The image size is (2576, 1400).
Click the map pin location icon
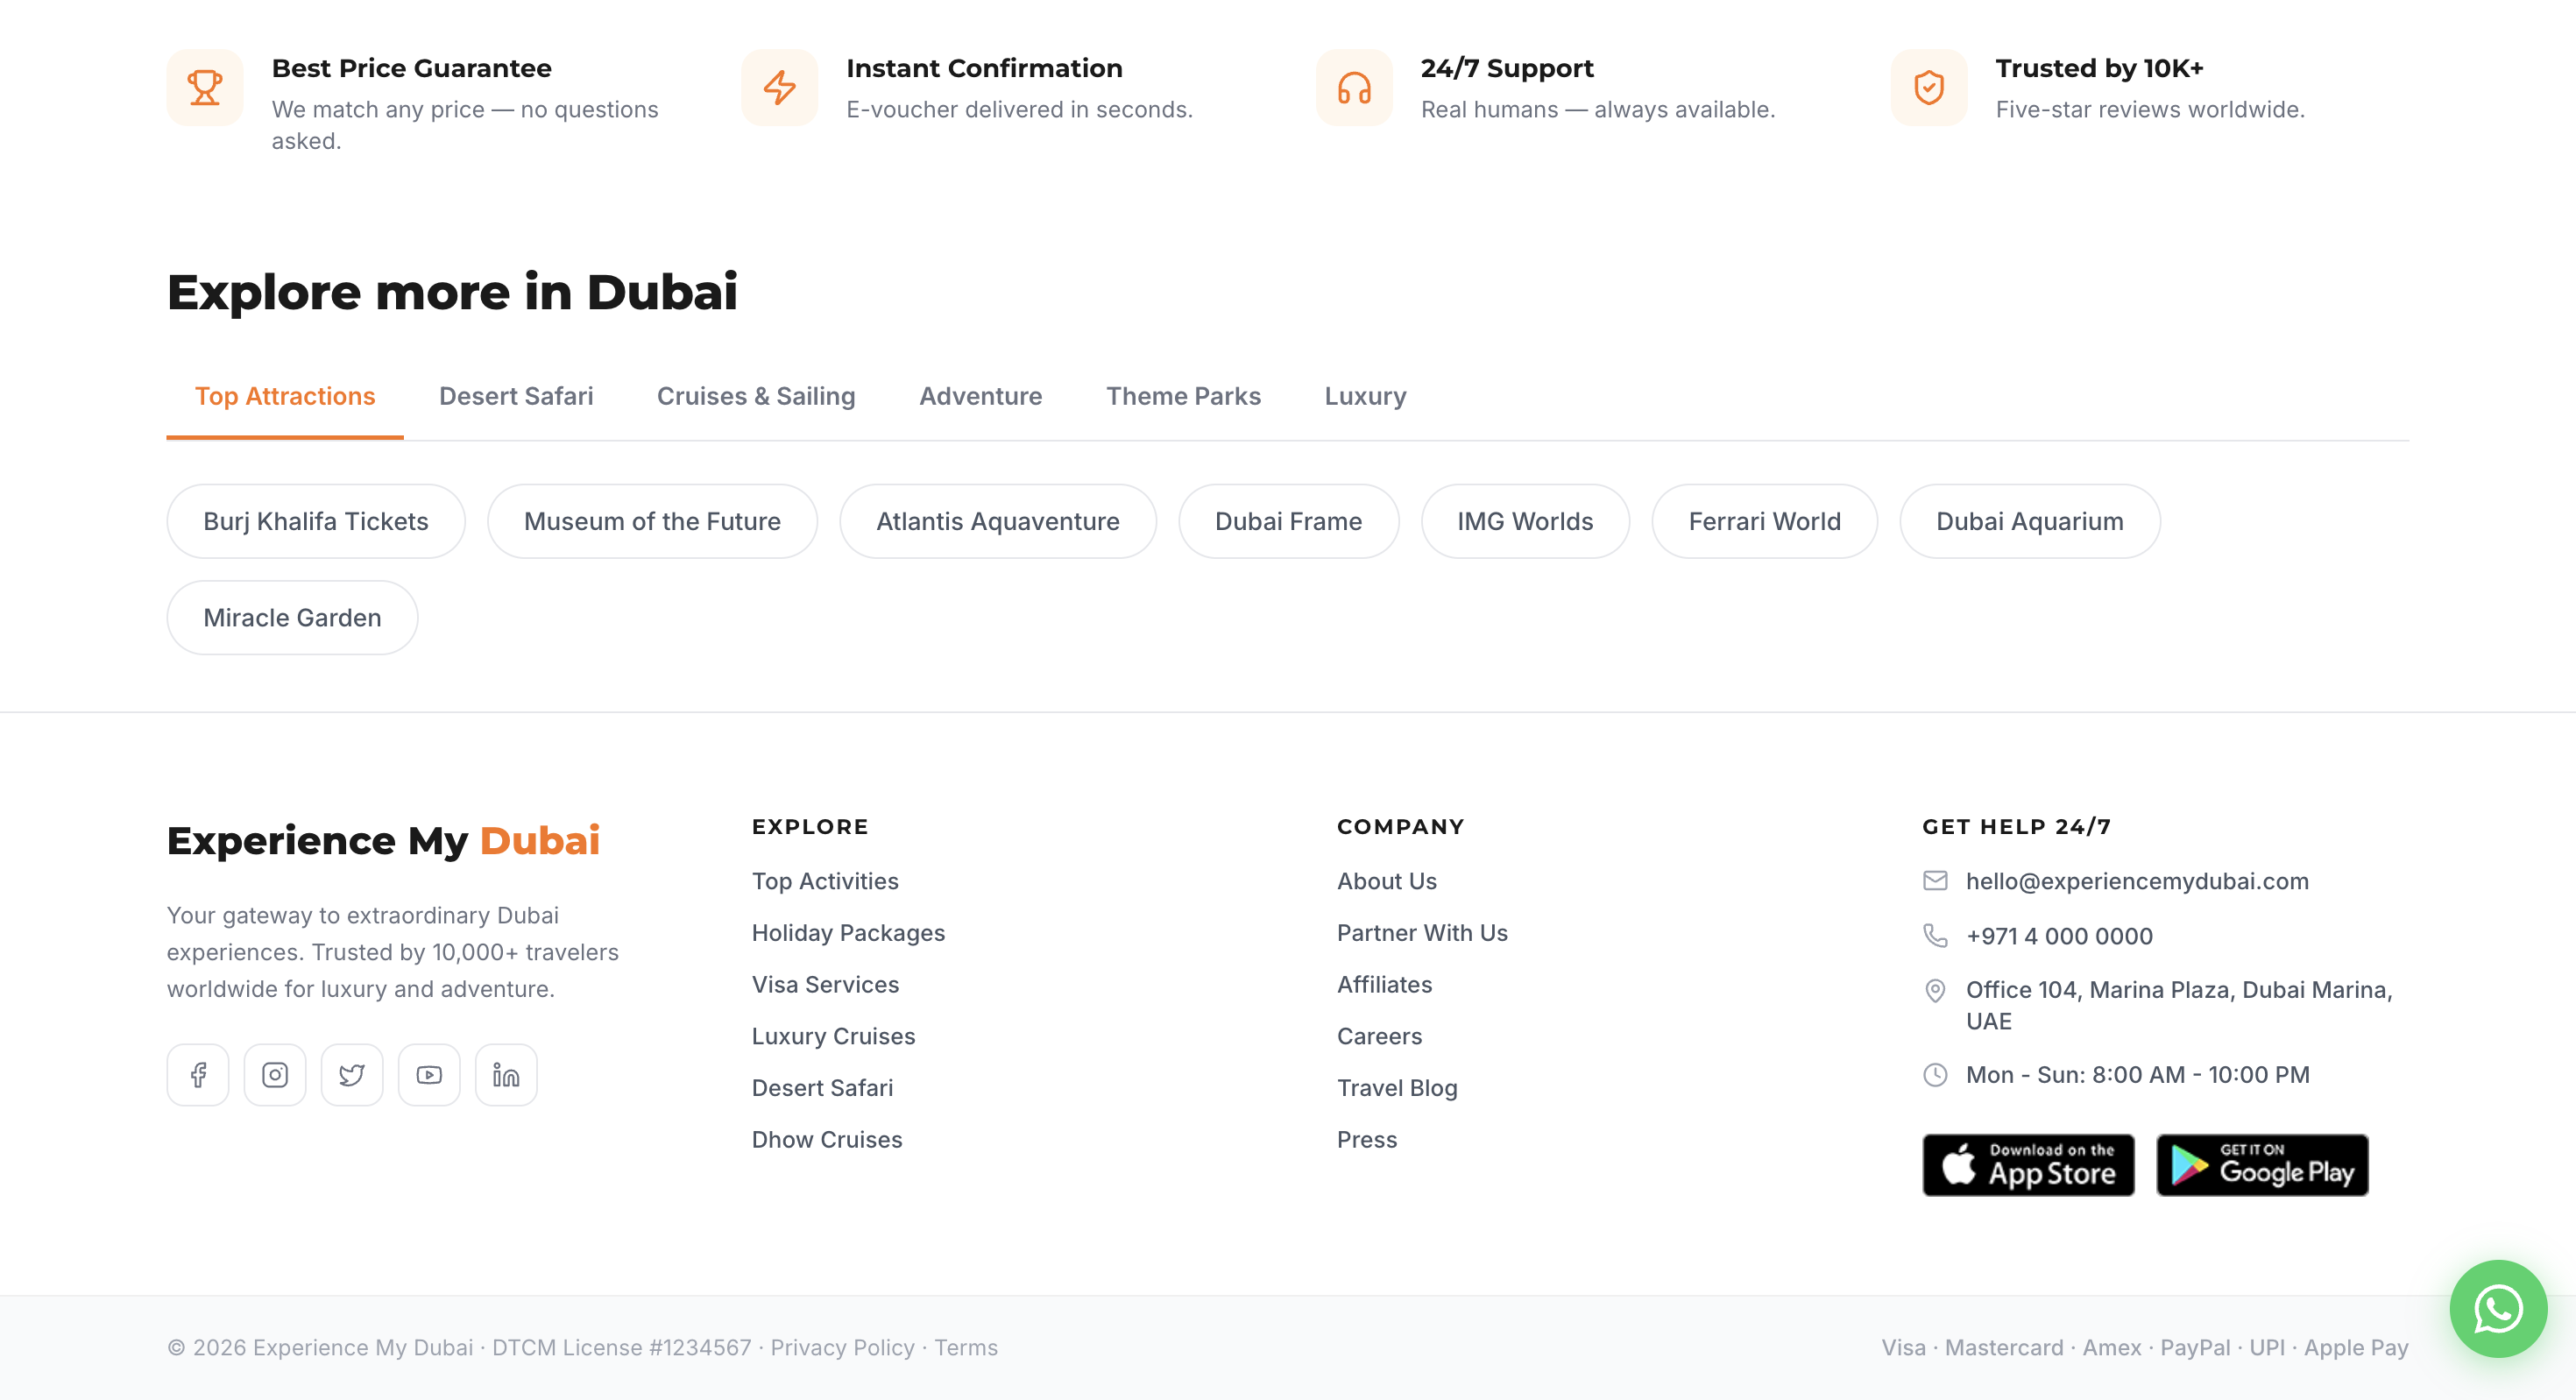1935,991
